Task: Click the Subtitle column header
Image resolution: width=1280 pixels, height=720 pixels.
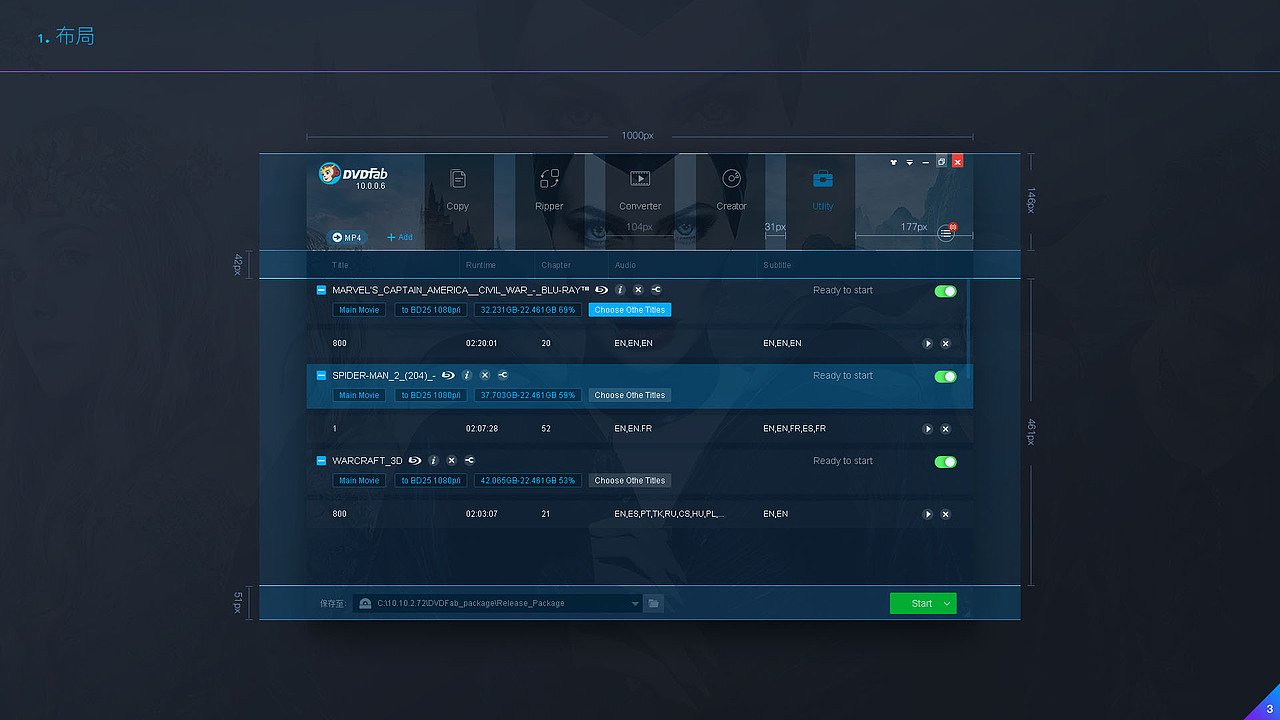Action: coord(777,265)
